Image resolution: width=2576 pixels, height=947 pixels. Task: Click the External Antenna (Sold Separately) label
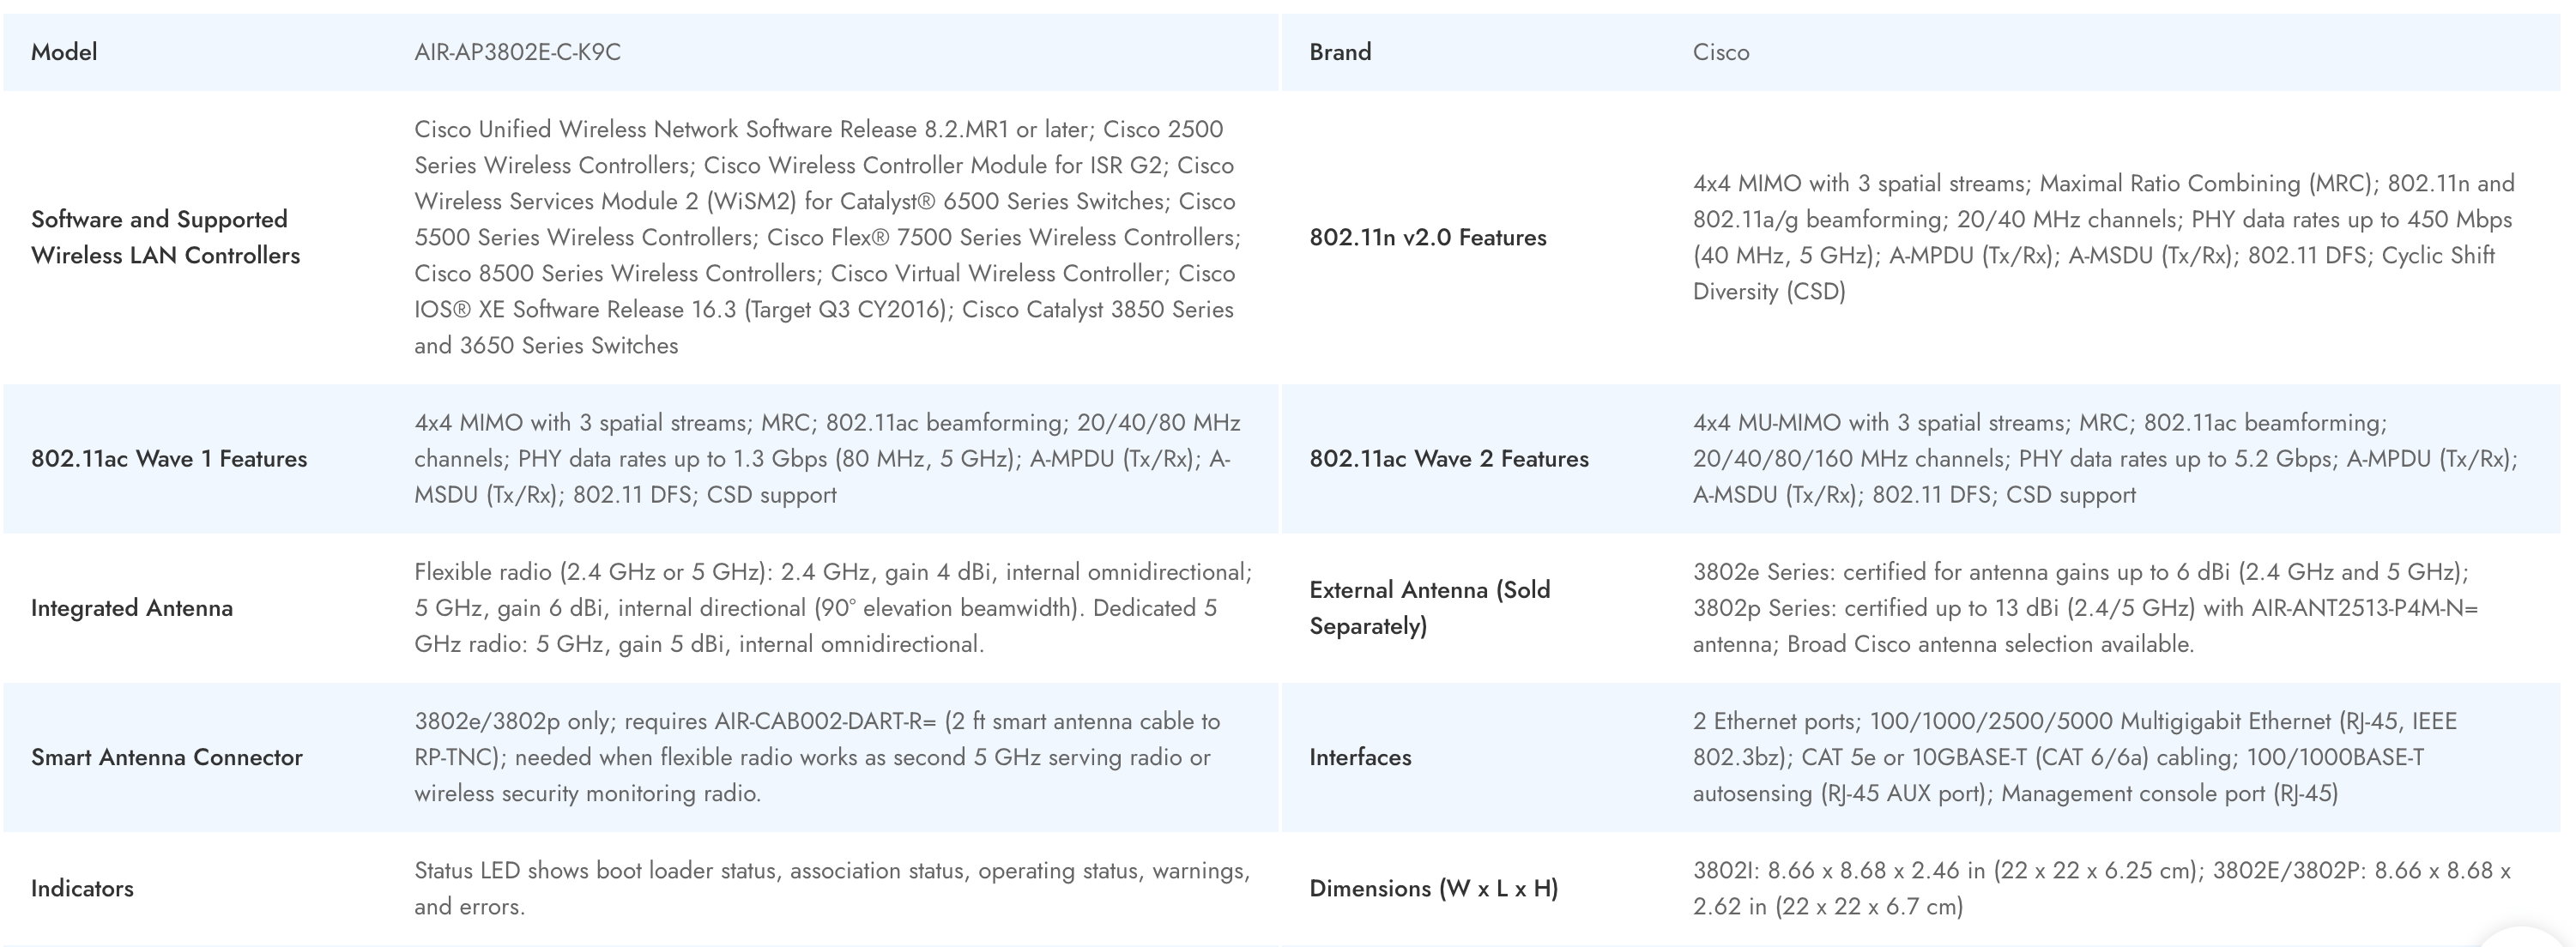1429,608
